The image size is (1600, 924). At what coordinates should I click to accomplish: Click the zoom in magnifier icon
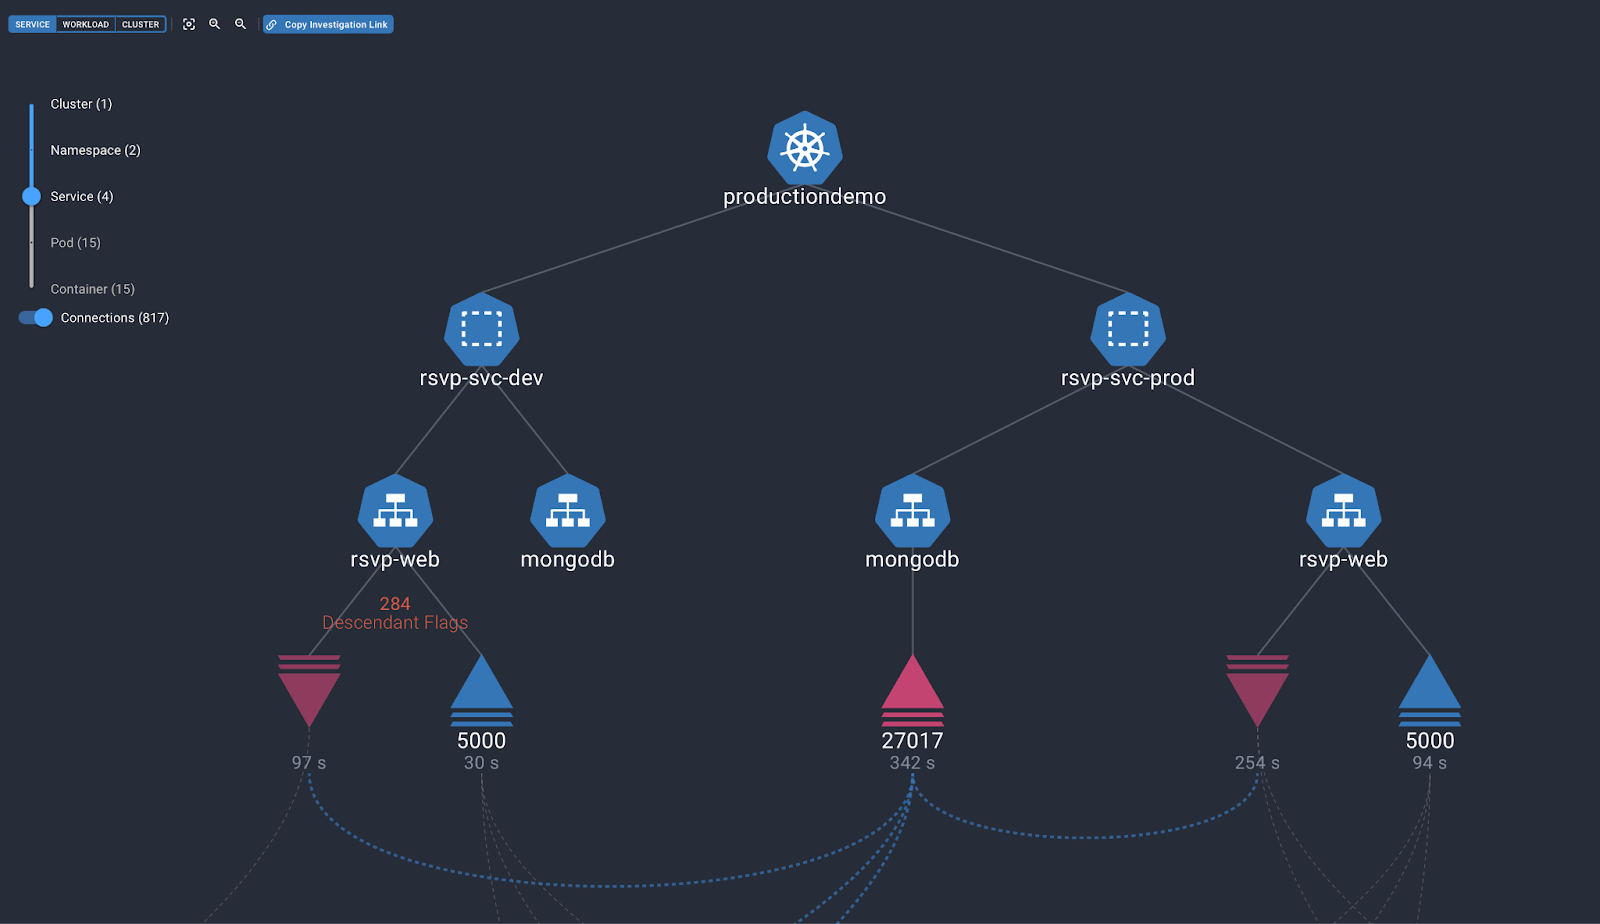(x=214, y=24)
